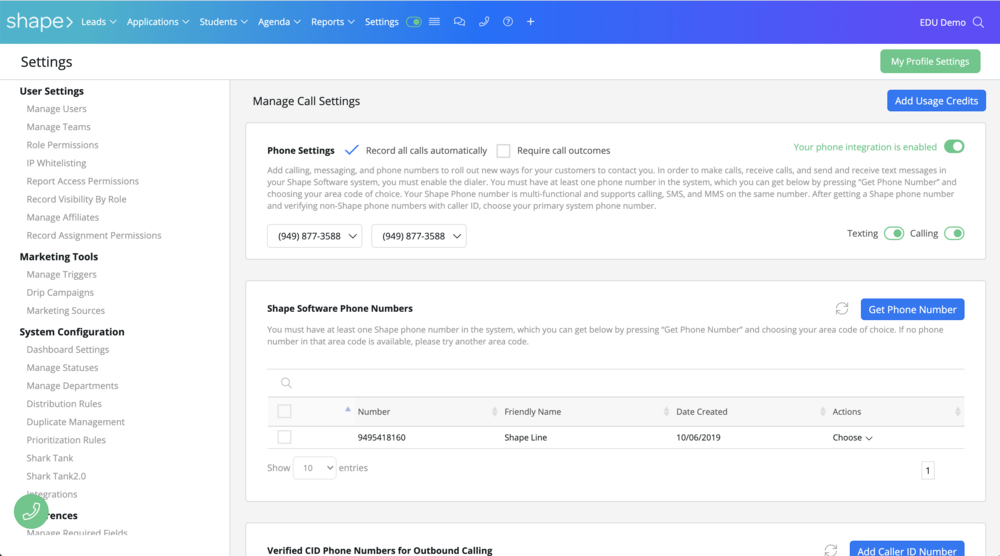Image resolution: width=1000 pixels, height=556 pixels.
Task: Sort the table by the Actions column arrows
Action: point(957,412)
